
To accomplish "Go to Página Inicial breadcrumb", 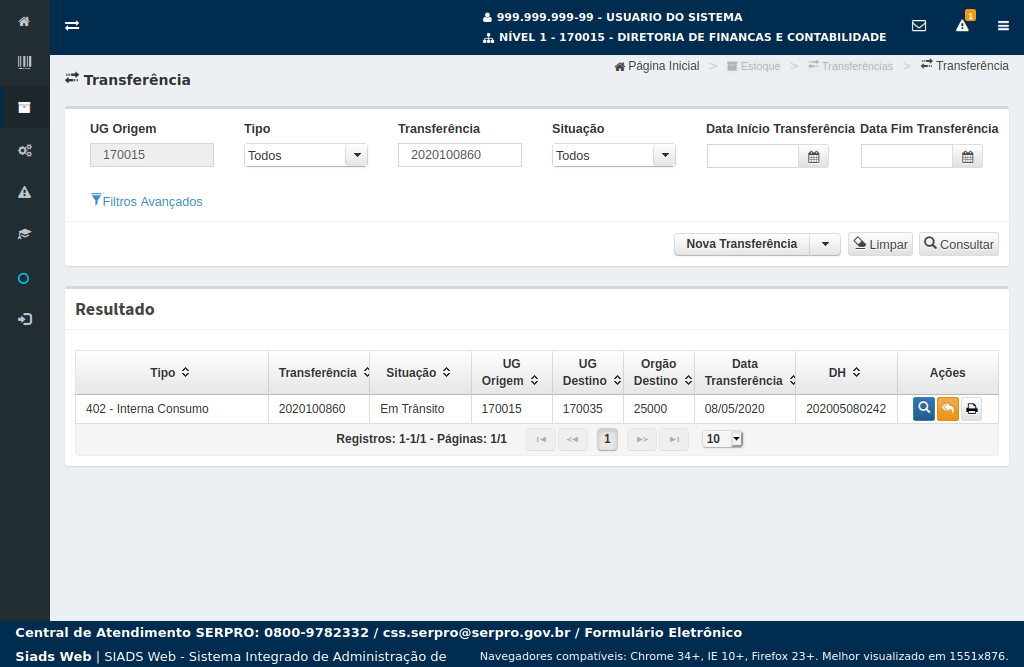I will [657, 66].
